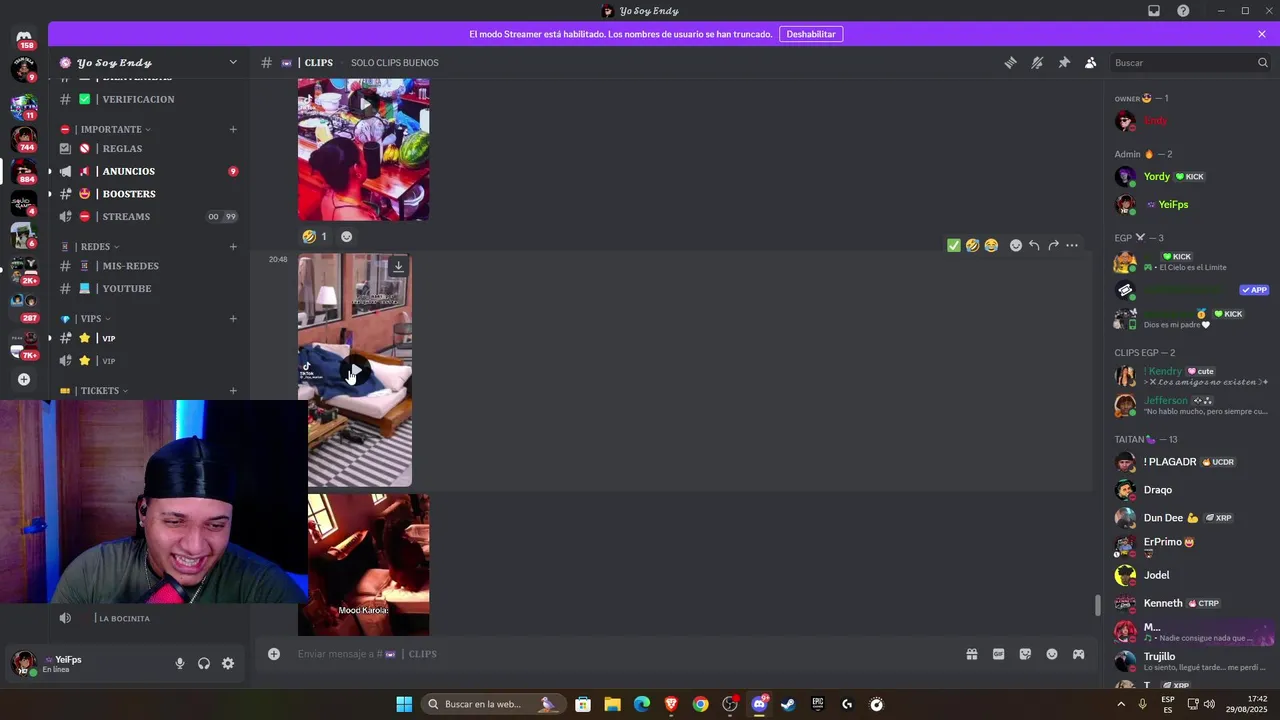Open Discord direct messages home icon
Viewport: 1280px width, 720px height.
tap(24, 37)
